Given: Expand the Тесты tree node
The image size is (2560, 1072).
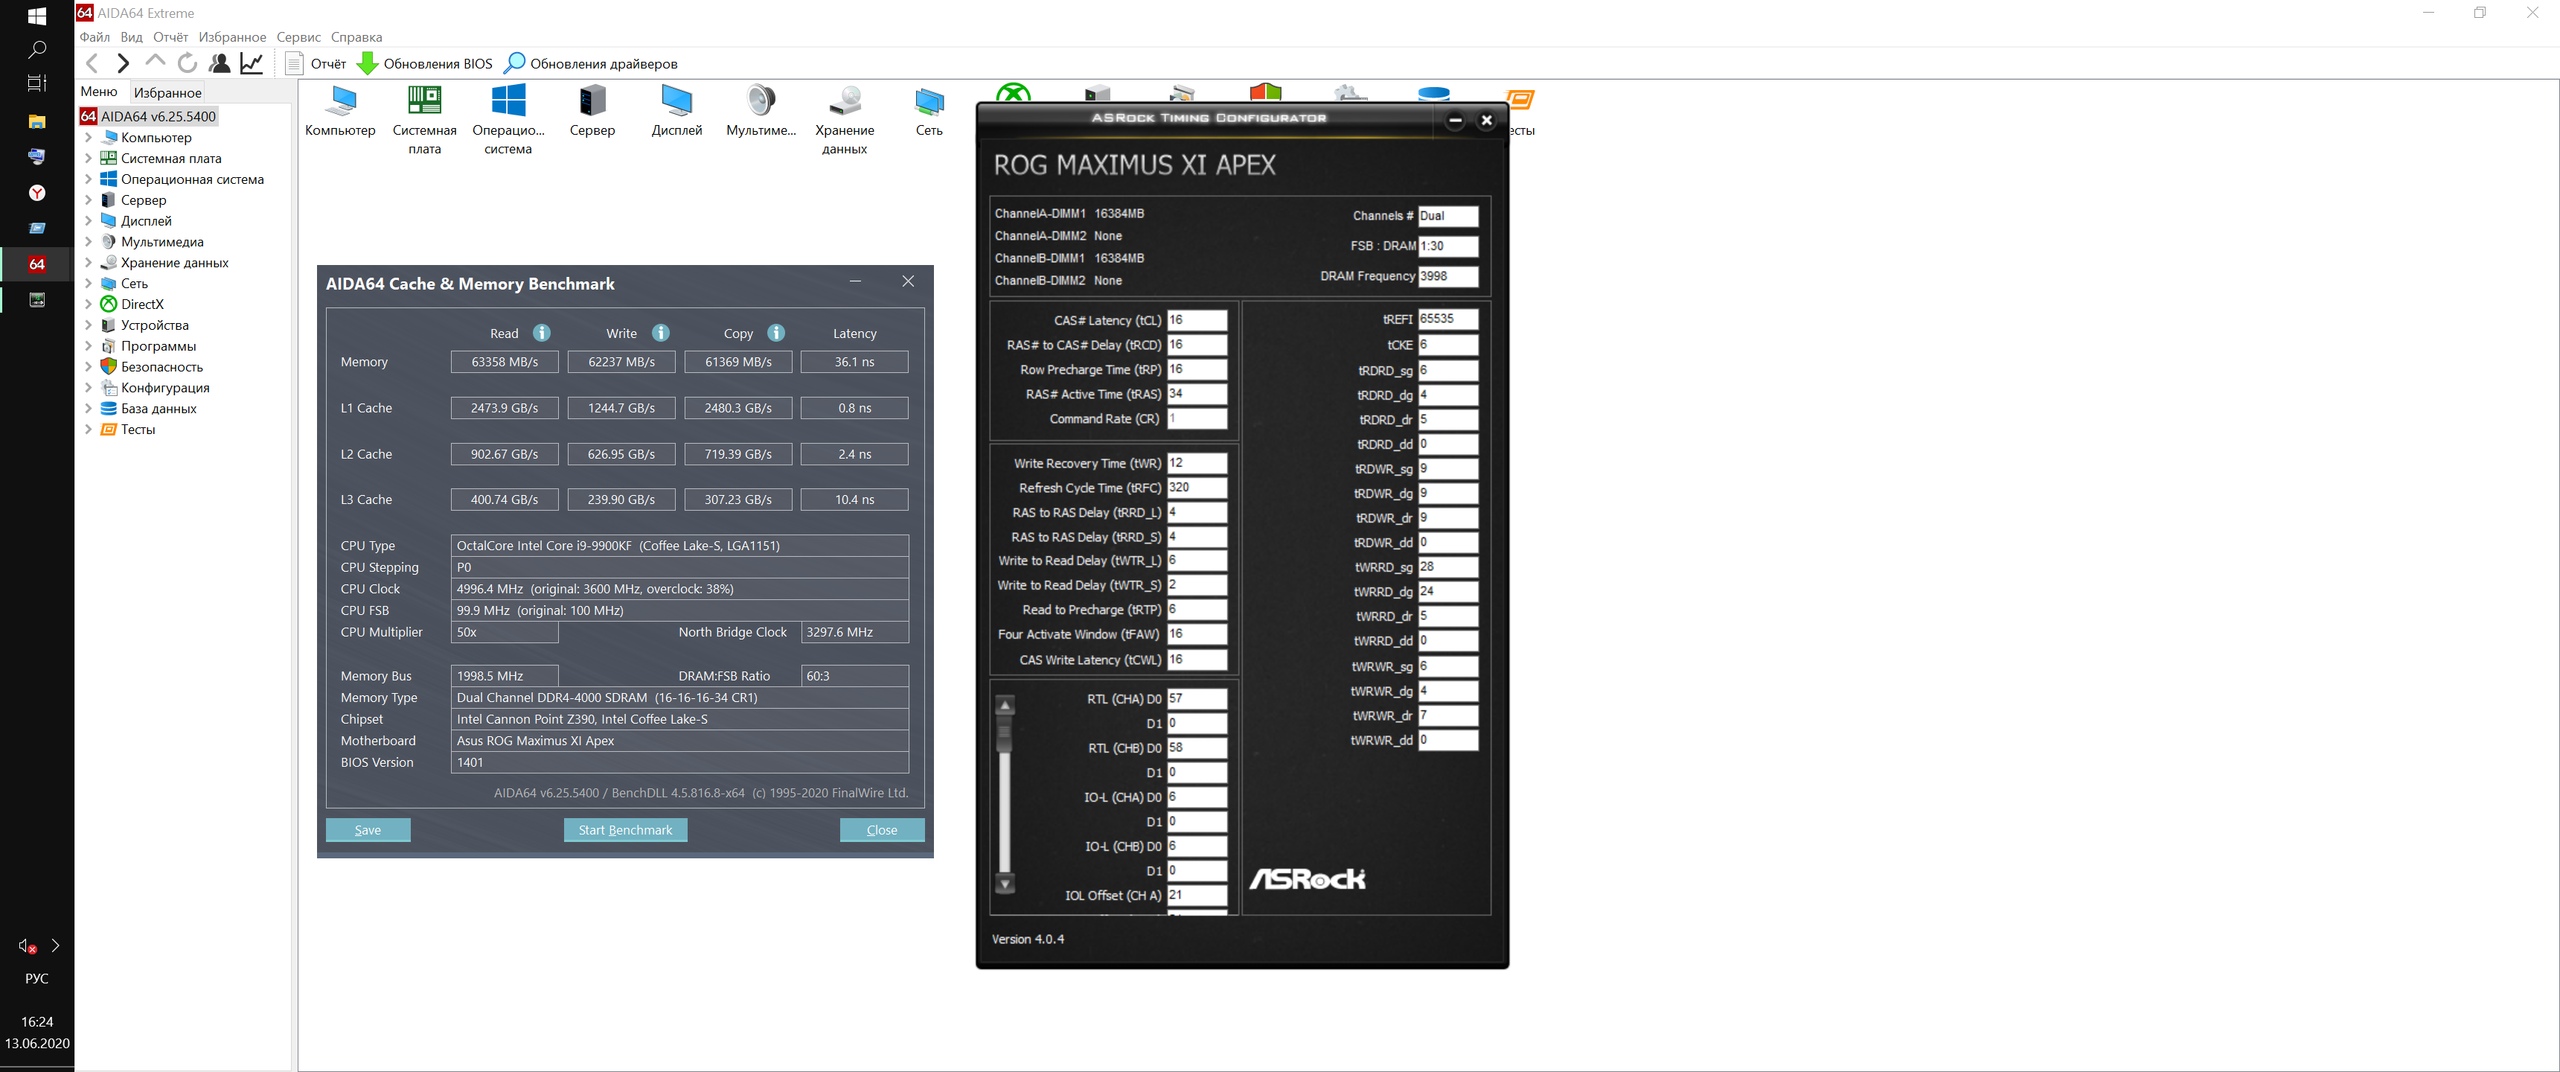Looking at the screenshot, I should [88, 429].
